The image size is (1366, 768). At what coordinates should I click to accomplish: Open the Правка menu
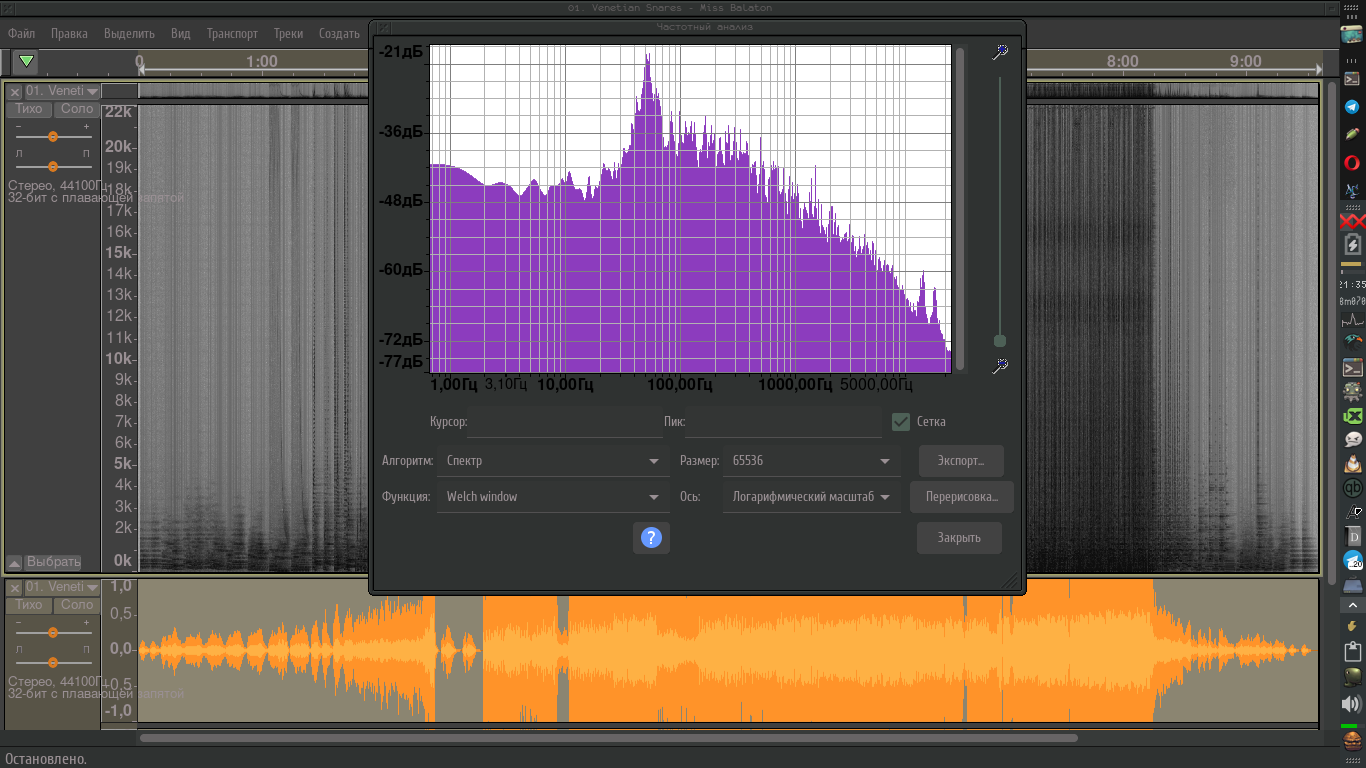pos(69,33)
